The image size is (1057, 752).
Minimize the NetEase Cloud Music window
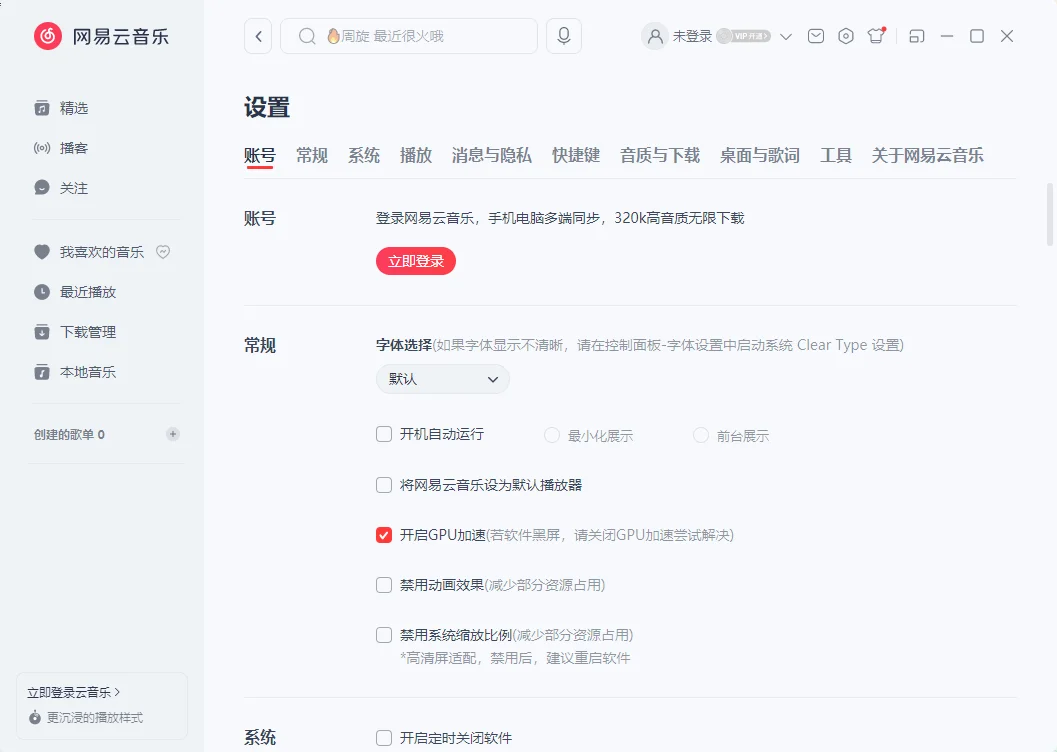(x=947, y=36)
